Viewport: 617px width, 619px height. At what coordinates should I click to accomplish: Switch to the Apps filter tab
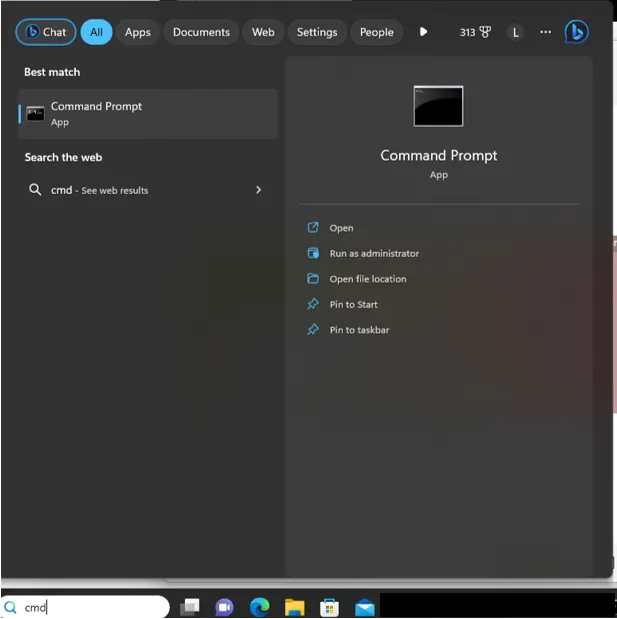138,32
